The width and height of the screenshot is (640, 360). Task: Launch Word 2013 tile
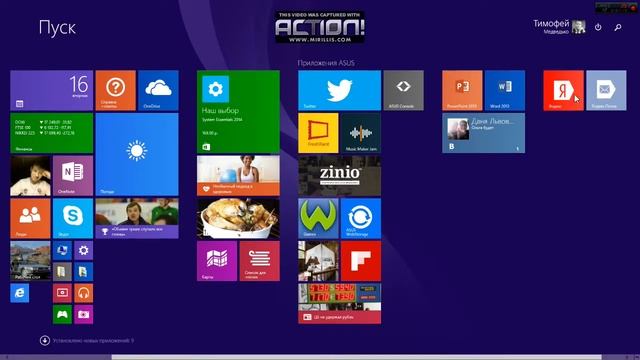click(505, 90)
